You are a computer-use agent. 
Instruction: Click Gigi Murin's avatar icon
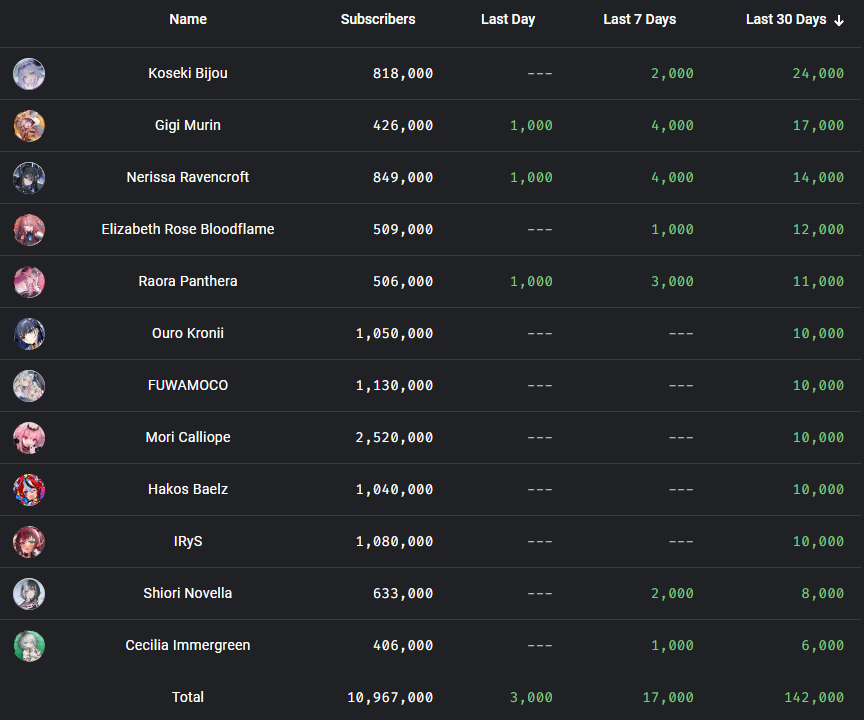[29, 126]
